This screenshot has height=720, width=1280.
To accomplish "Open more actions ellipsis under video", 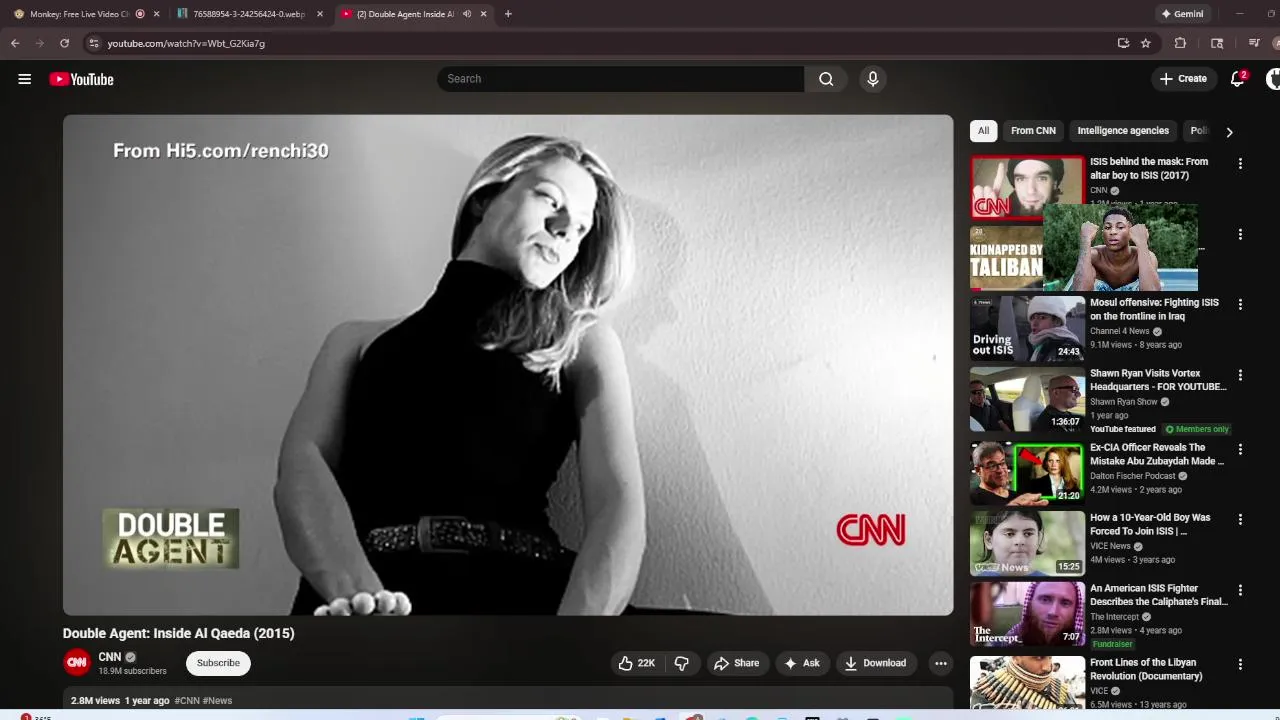I will pos(940,663).
